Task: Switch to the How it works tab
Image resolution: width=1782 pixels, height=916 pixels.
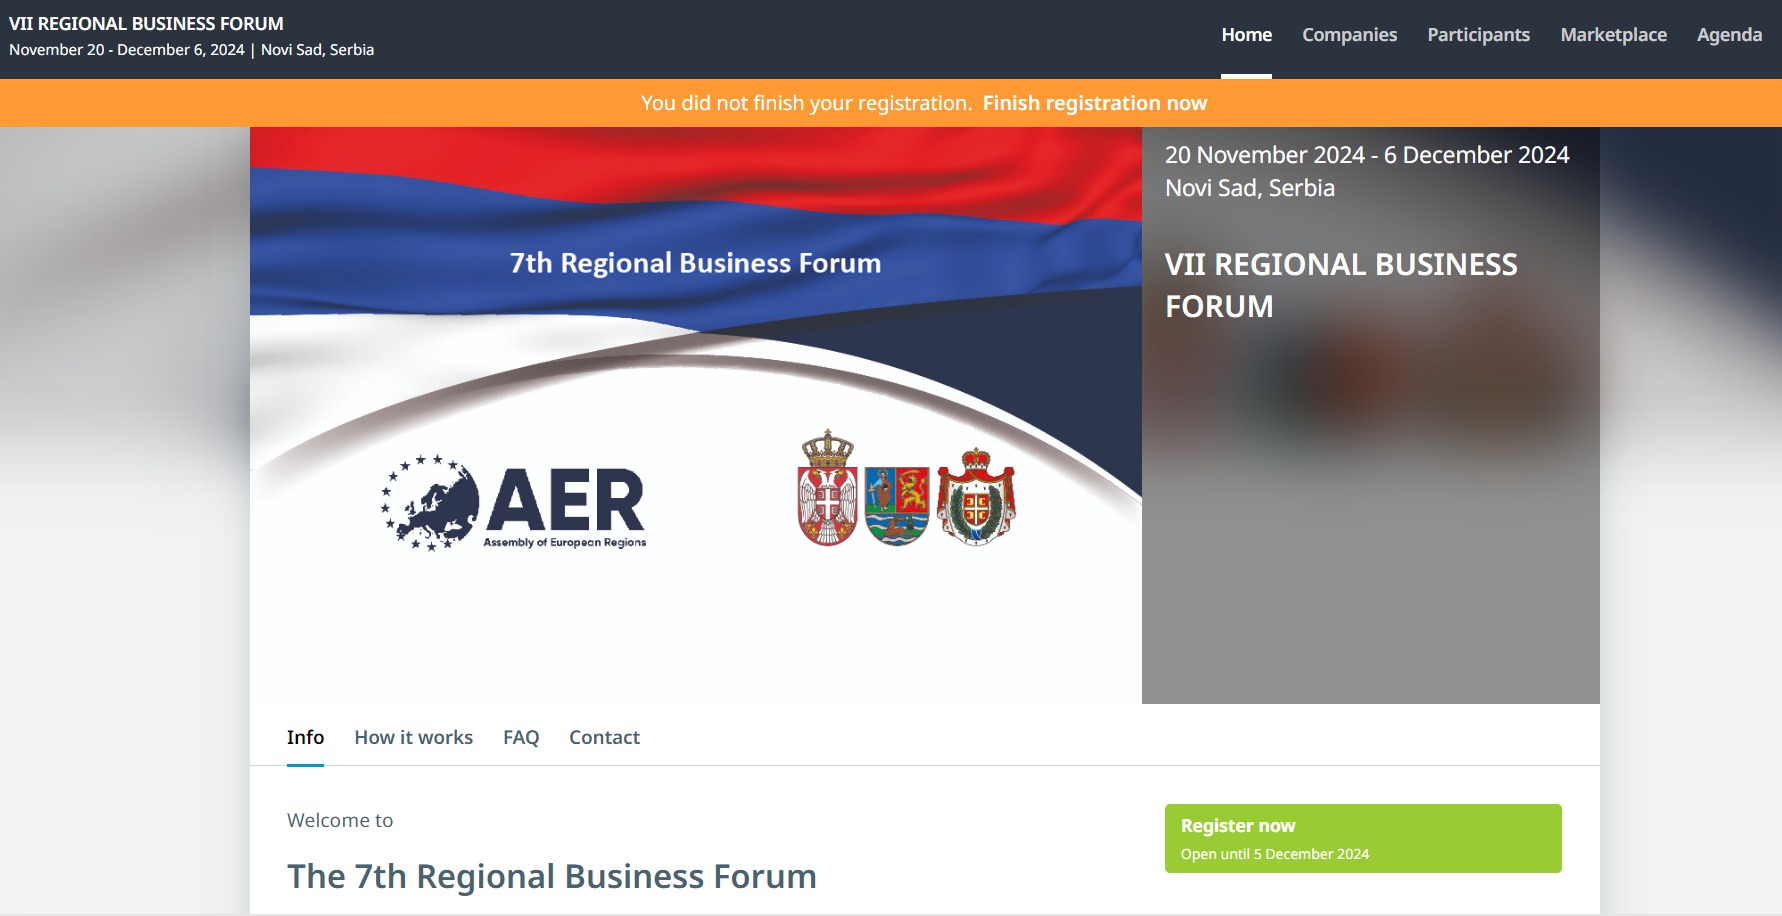Action: click(413, 738)
